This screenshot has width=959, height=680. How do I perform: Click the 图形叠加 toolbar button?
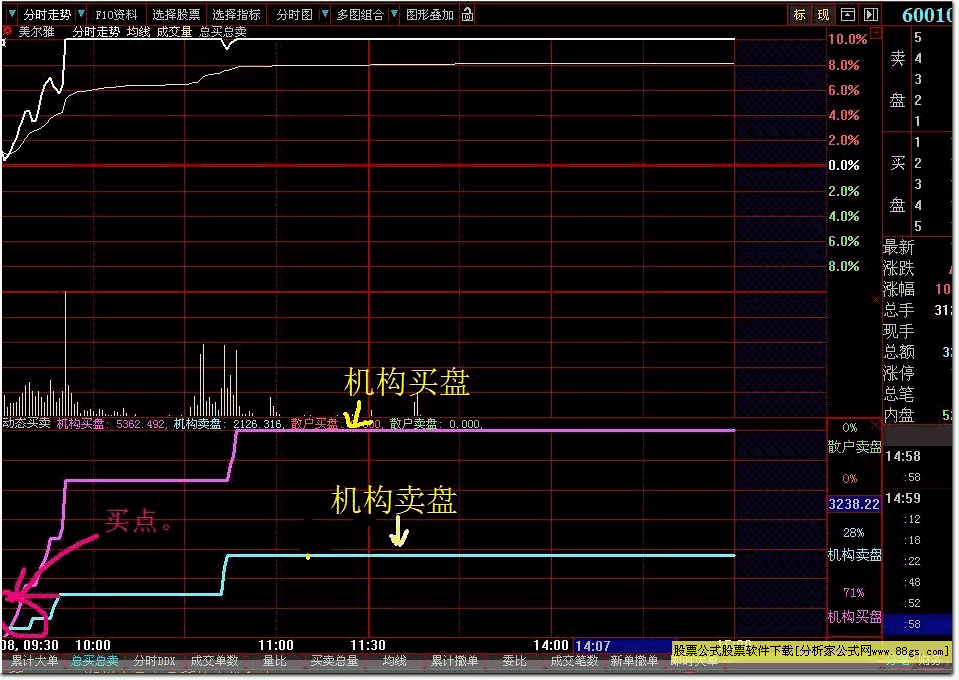pos(430,15)
